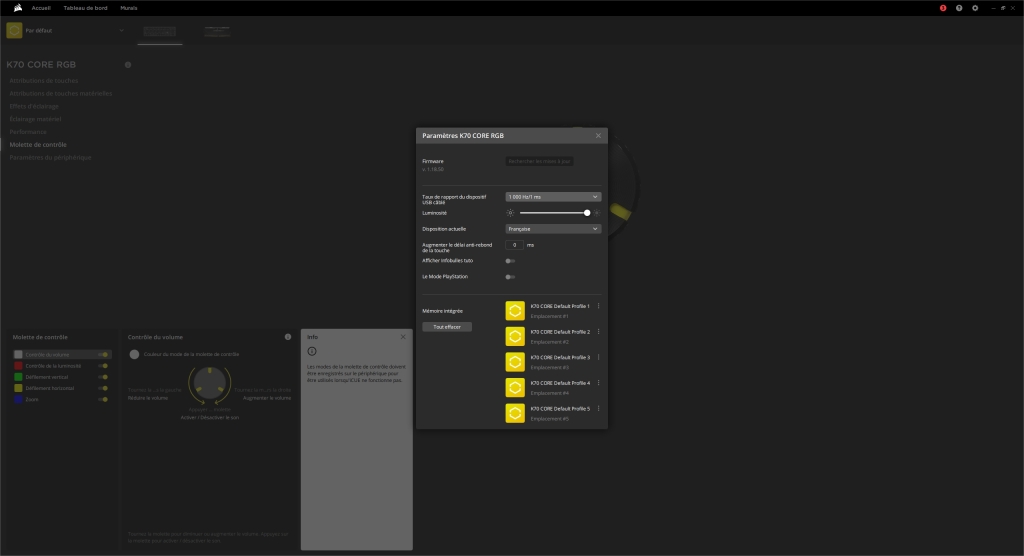Click the Luminosité brightness slider handle
The height and width of the screenshot is (556, 1024).
click(x=587, y=213)
